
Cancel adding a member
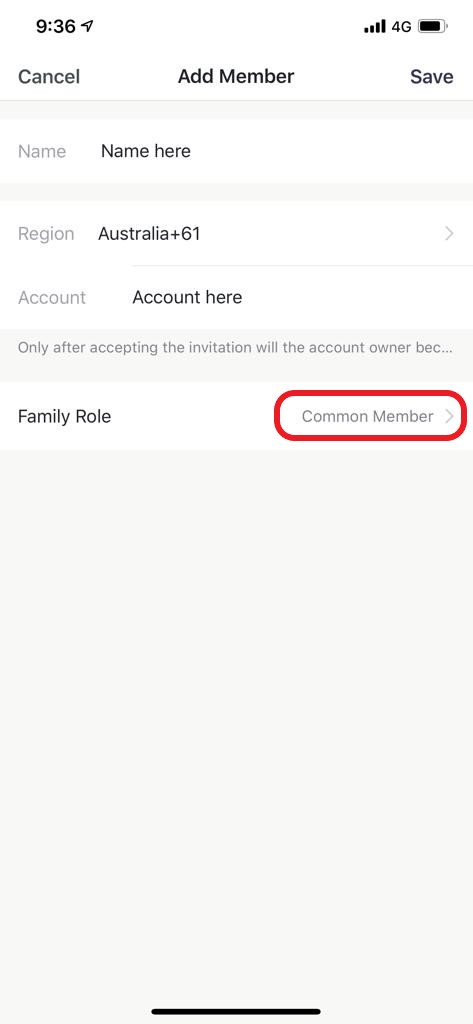pos(49,76)
